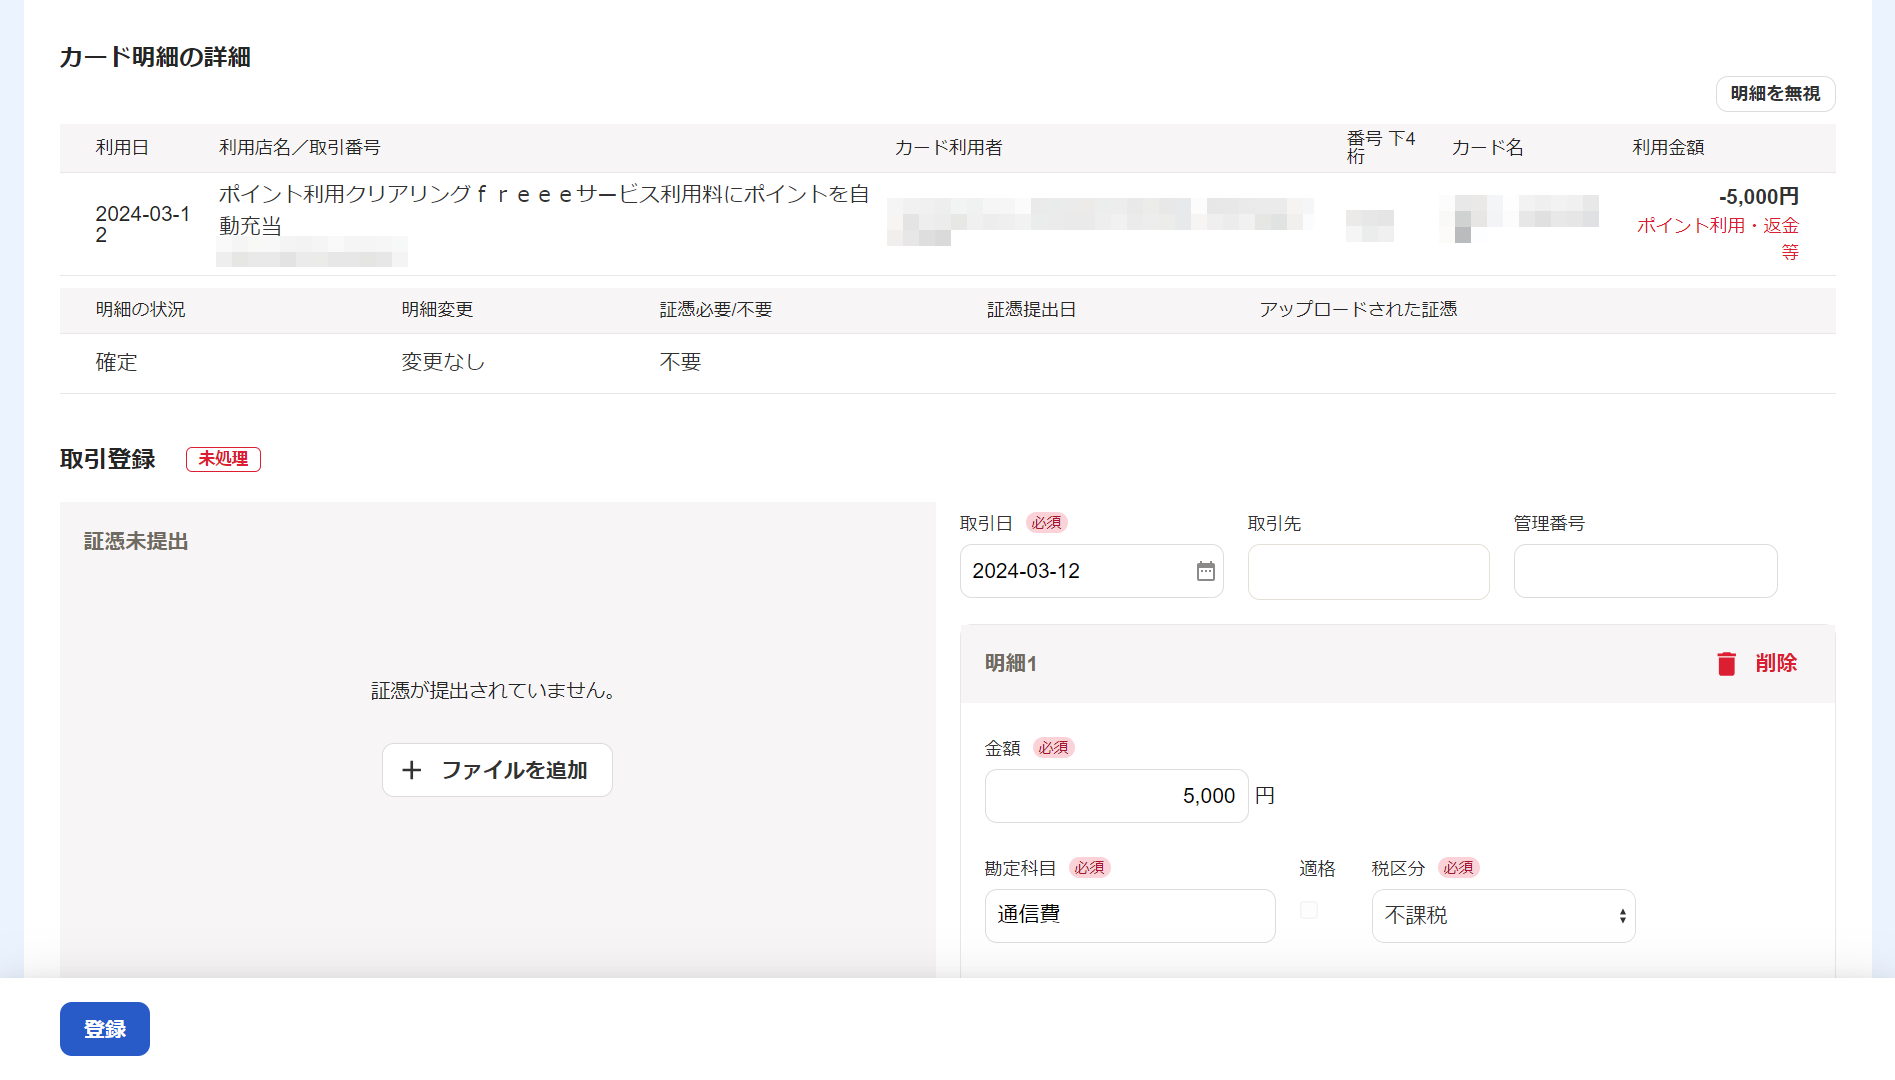Click the 明細の状況 column header
Screen dimensions: 1895x1080
[x=140, y=310]
